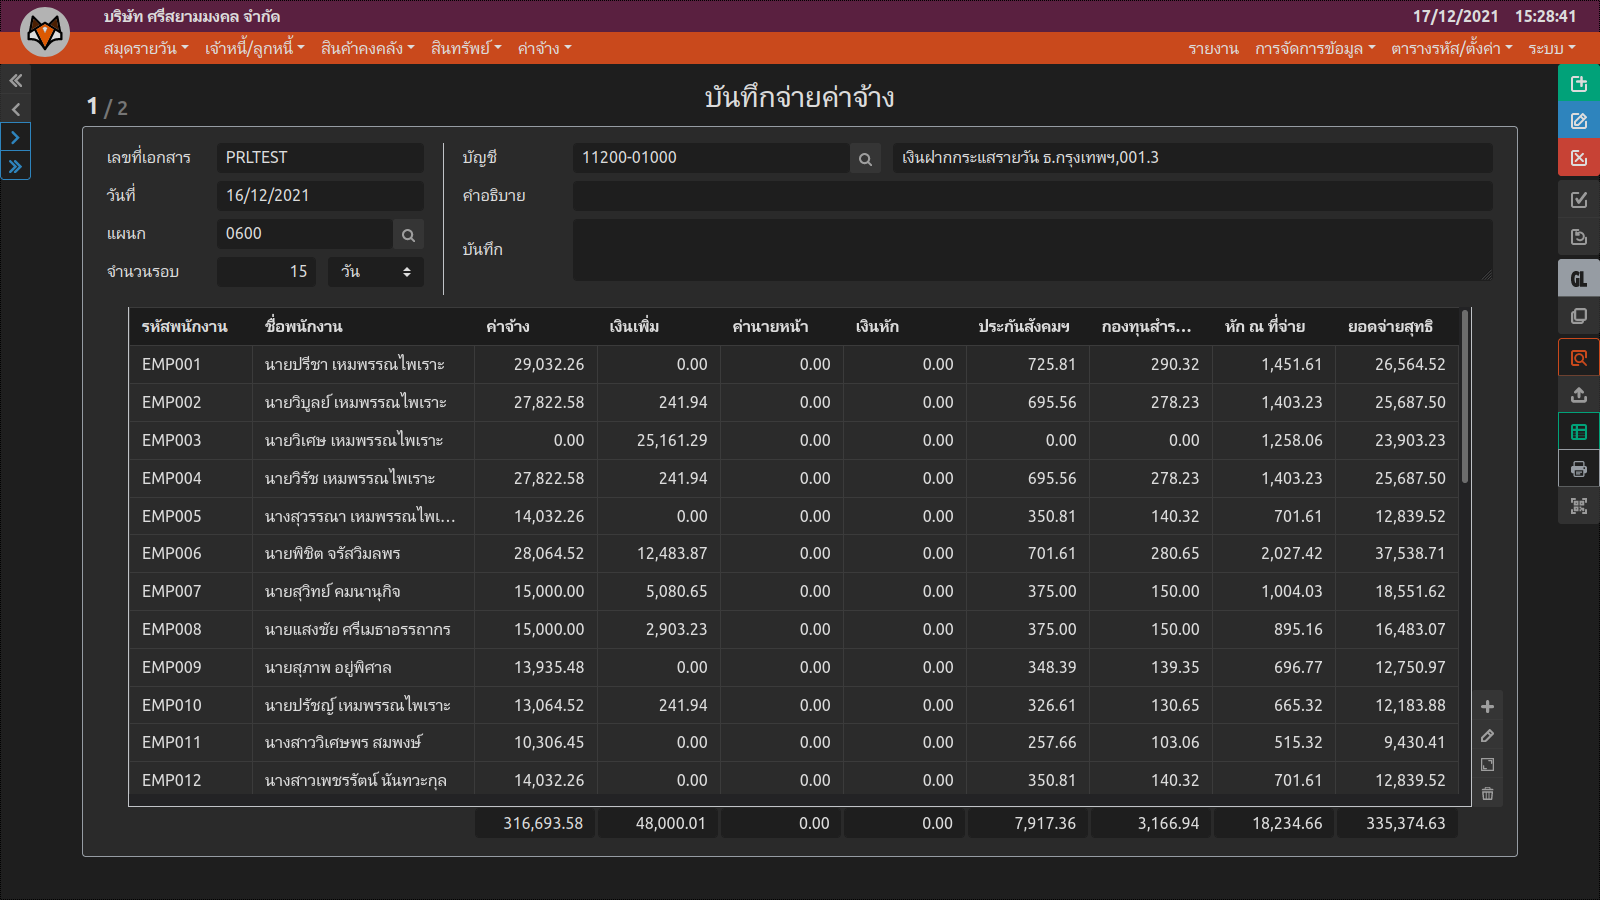Click the expand table icon below pencil
Screen dimensions: 1600x900
(1487, 765)
